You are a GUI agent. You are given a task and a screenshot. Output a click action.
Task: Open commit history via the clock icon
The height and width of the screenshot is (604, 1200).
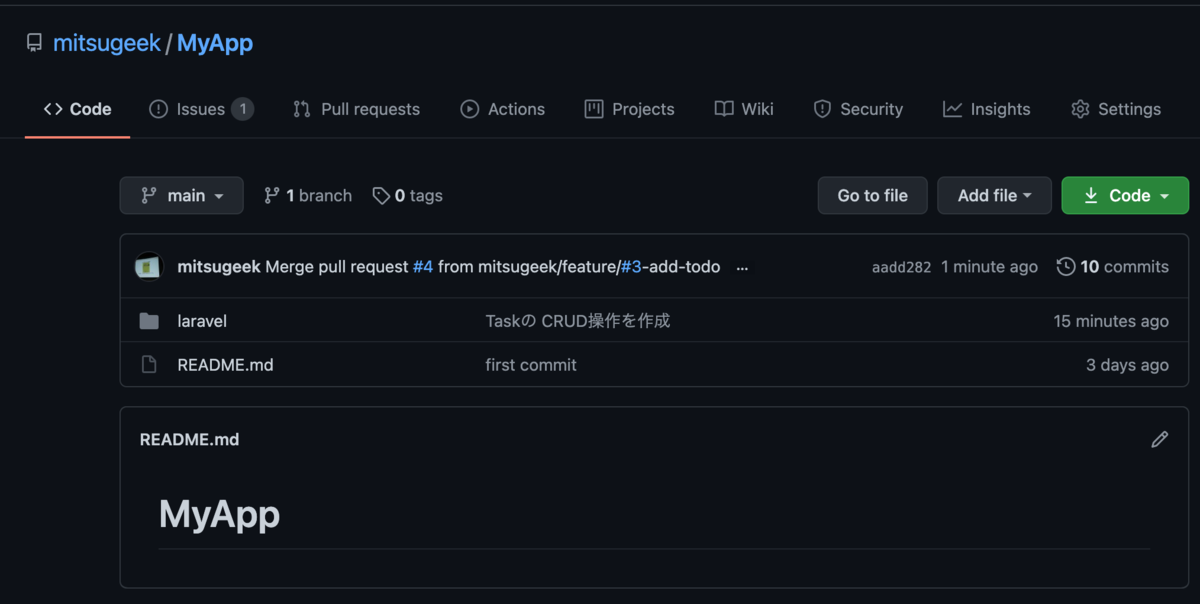point(1066,267)
